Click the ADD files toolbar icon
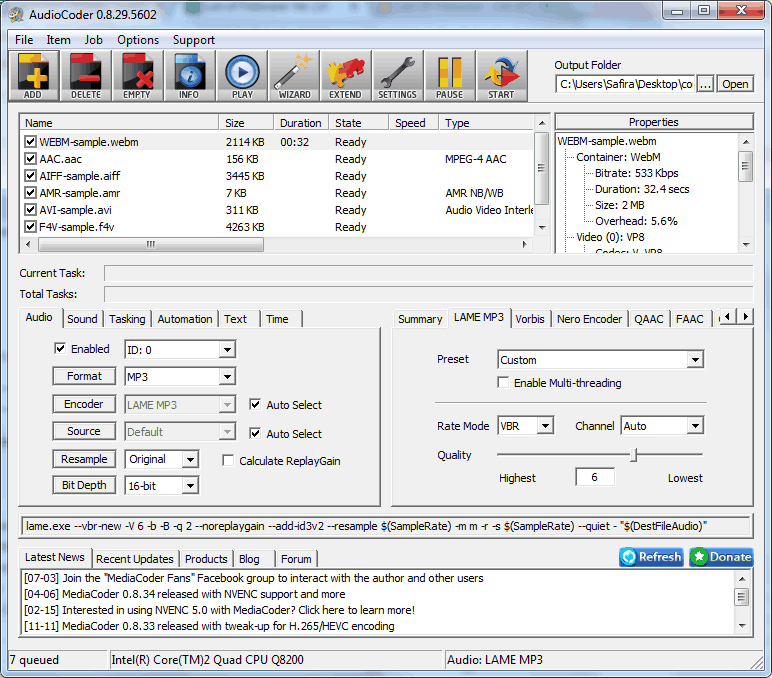 [33, 76]
